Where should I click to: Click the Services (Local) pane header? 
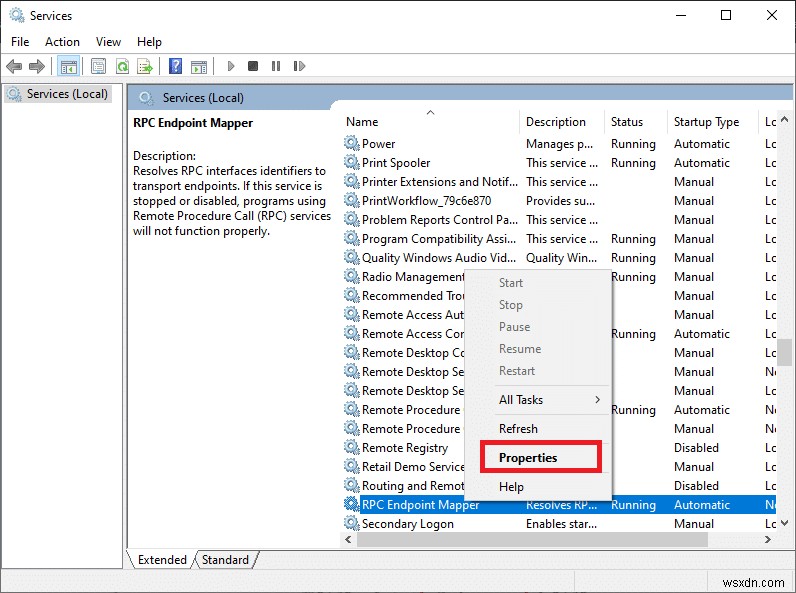pos(203,98)
